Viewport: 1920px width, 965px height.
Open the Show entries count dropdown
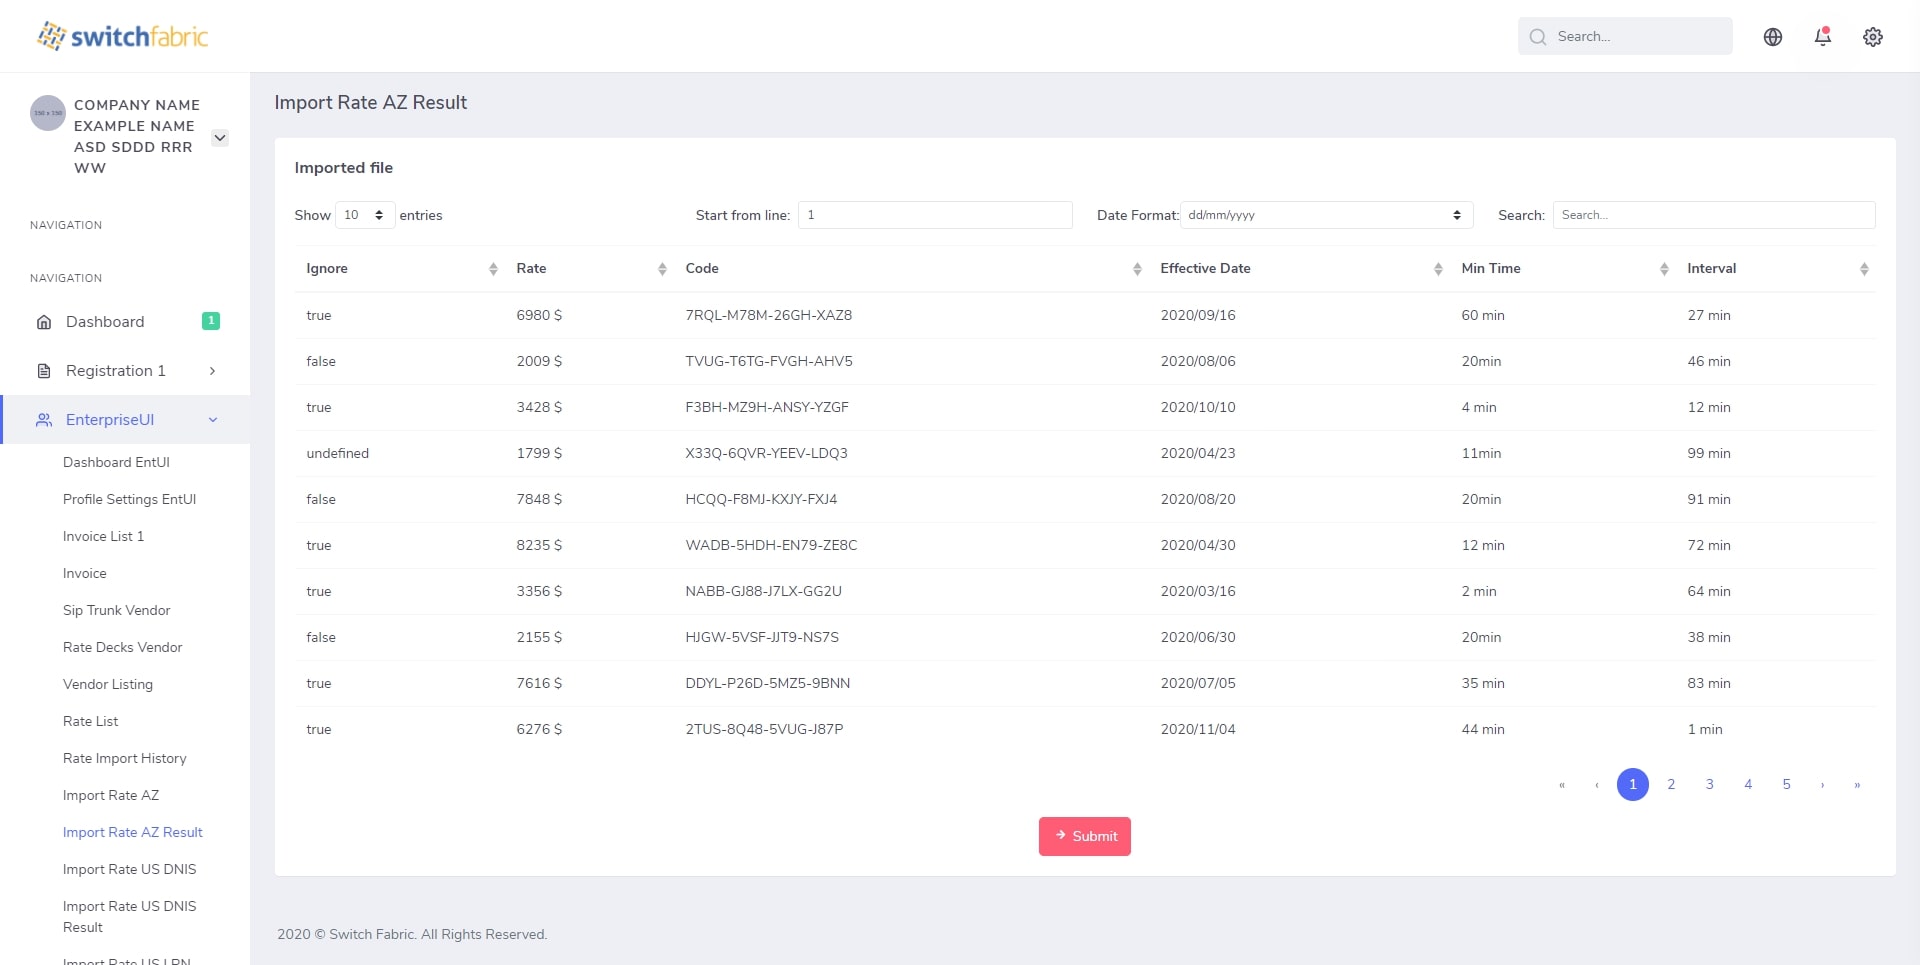coord(365,215)
